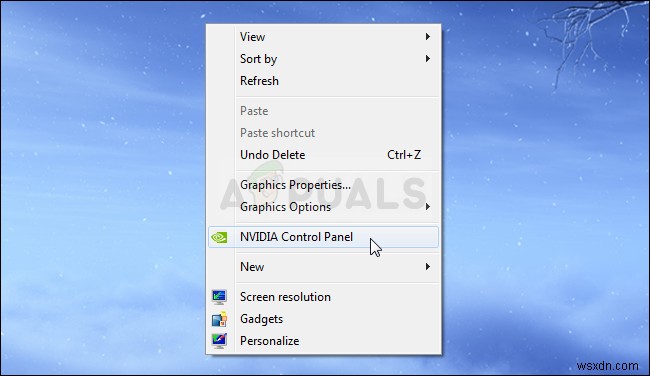Choose Undo Delete from the menu
Image resolution: width=650 pixels, height=376 pixels.
pos(323,155)
